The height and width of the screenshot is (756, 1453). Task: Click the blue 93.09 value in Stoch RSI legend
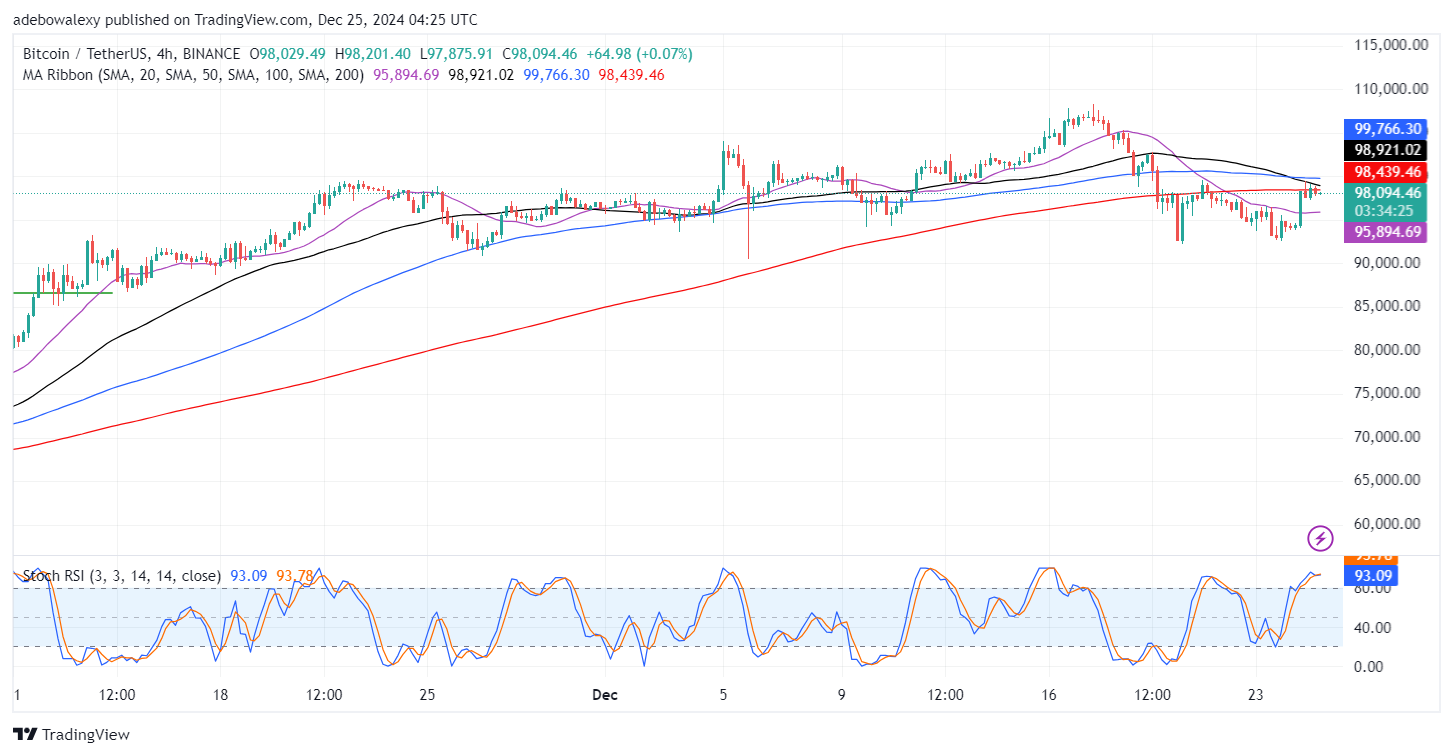[x=248, y=576]
